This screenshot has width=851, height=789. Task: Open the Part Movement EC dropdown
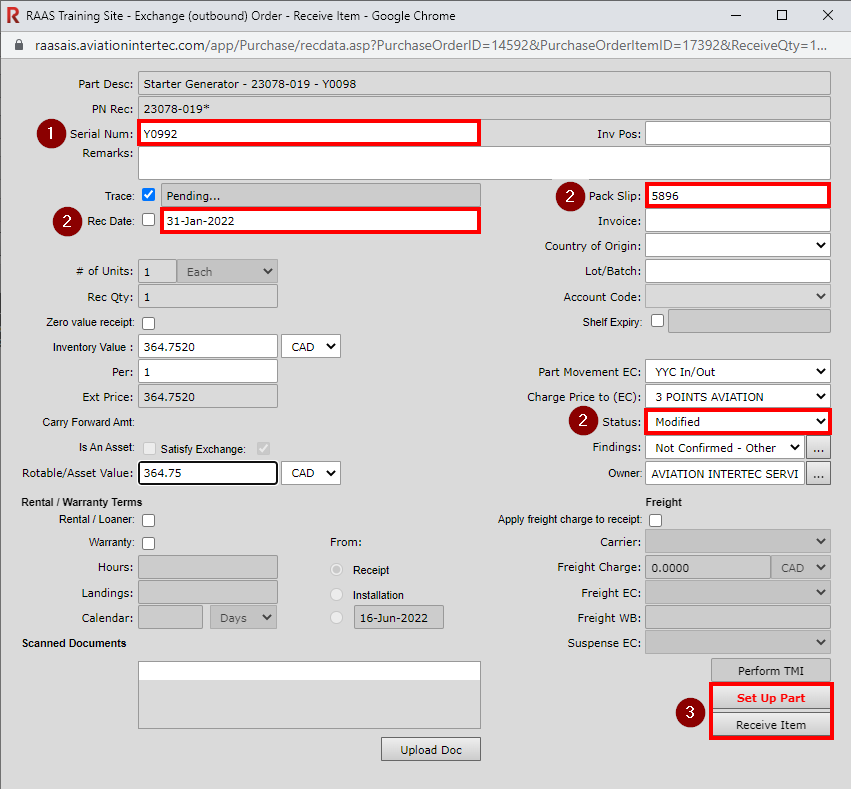pyautogui.click(x=737, y=371)
